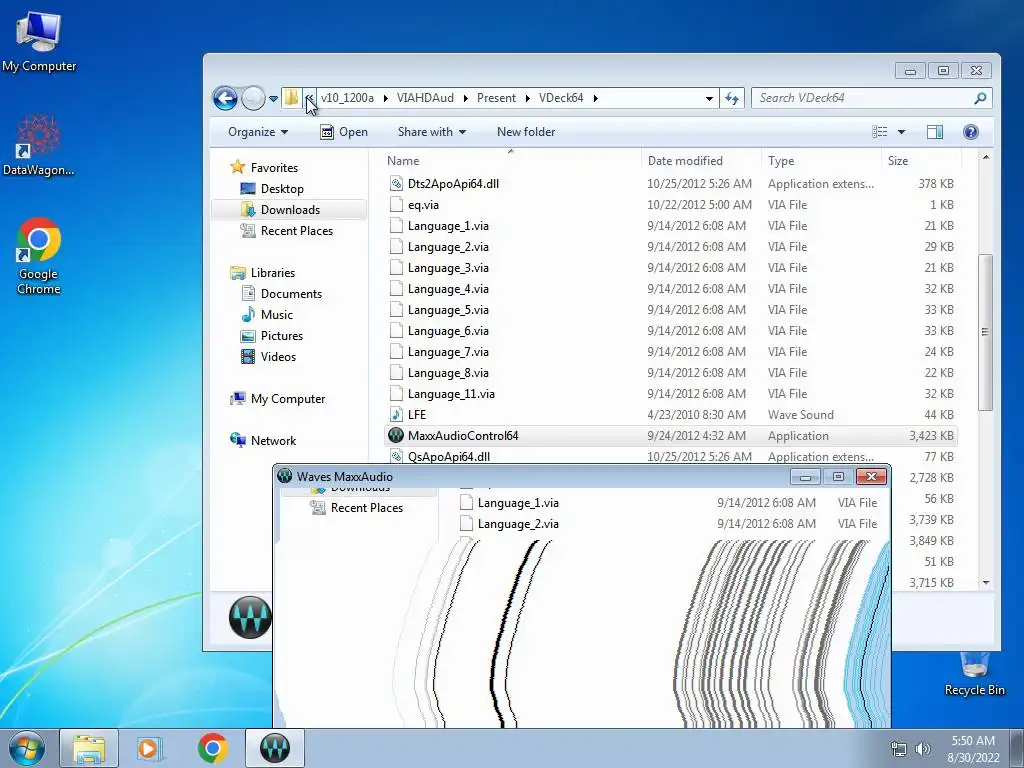Open the Organize menu
The width and height of the screenshot is (1024, 768).
[258, 132]
